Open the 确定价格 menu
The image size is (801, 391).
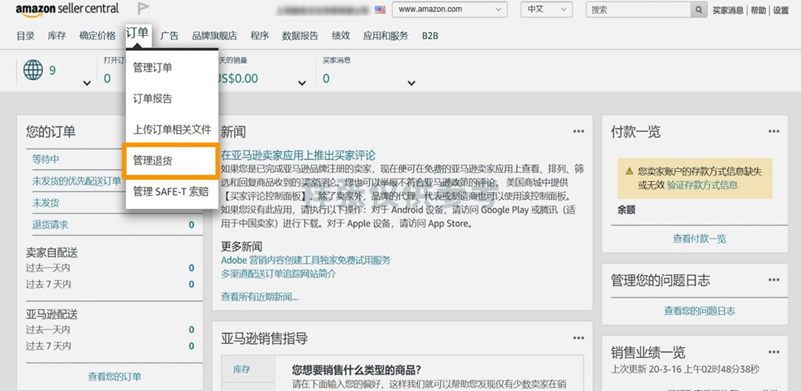tap(98, 36)
